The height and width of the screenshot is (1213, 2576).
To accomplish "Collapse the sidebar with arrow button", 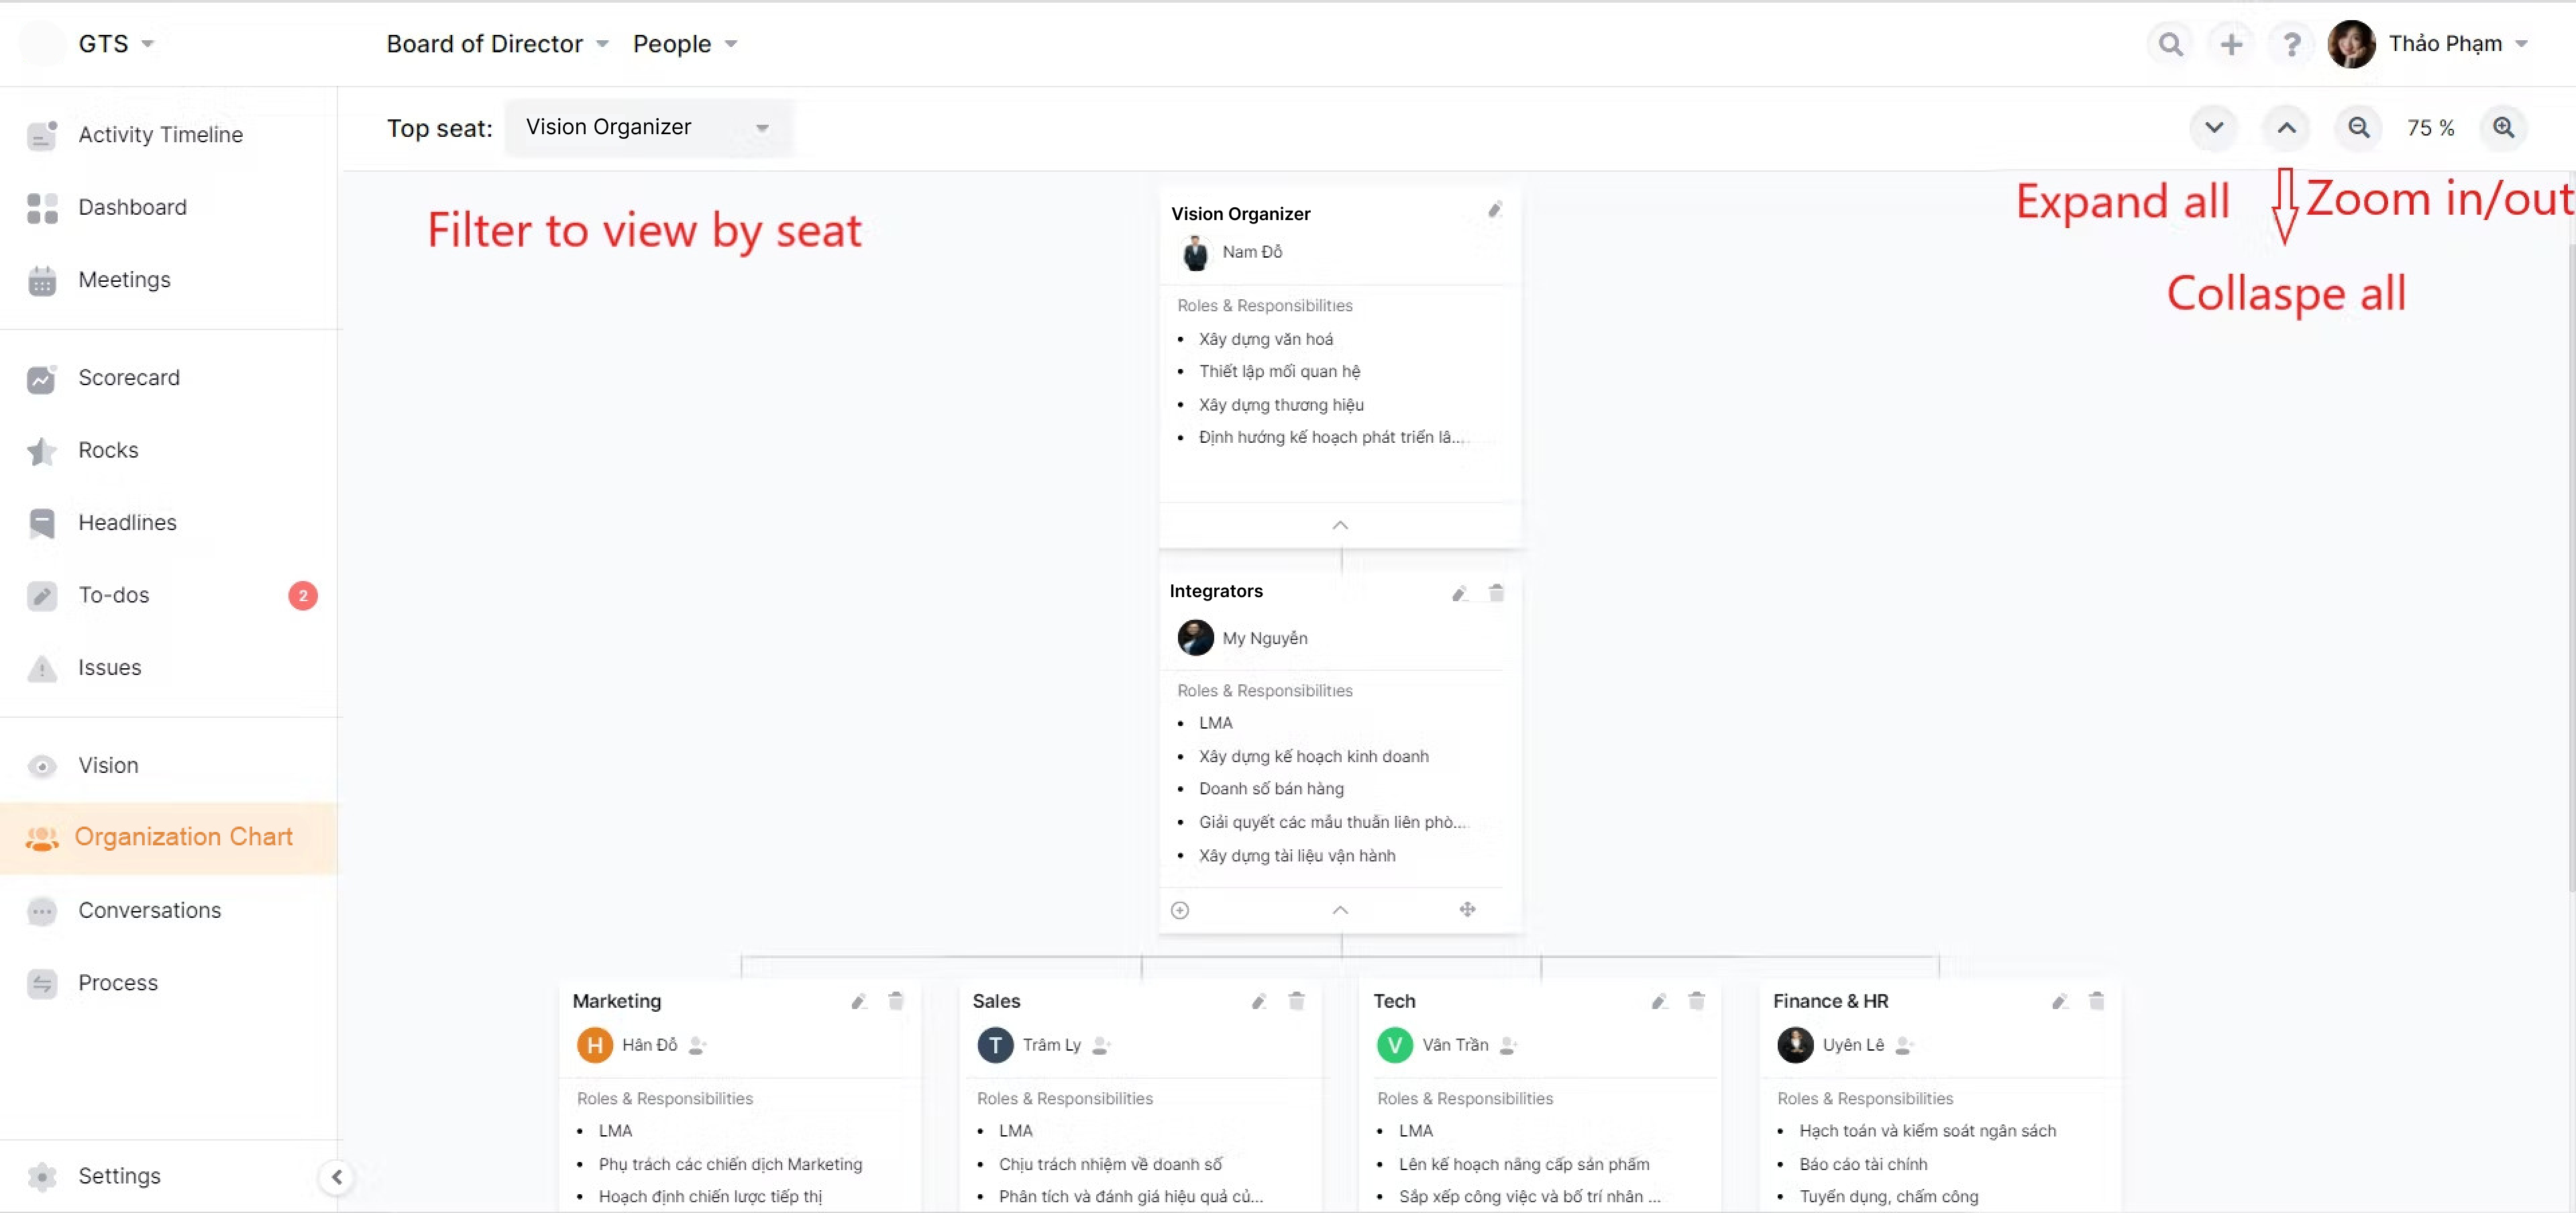I will [x=337, y=1177].
